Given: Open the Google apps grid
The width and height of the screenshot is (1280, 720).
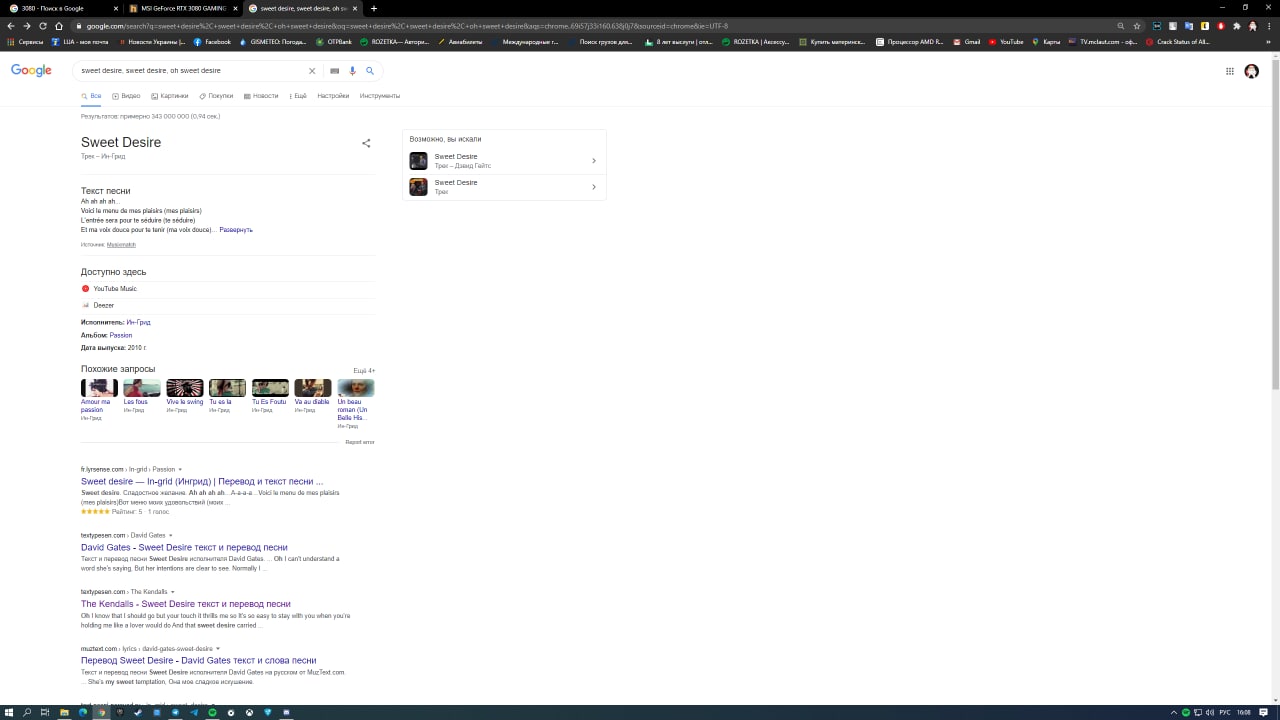Looking at the screenshot, I should tap(1230, 71).
